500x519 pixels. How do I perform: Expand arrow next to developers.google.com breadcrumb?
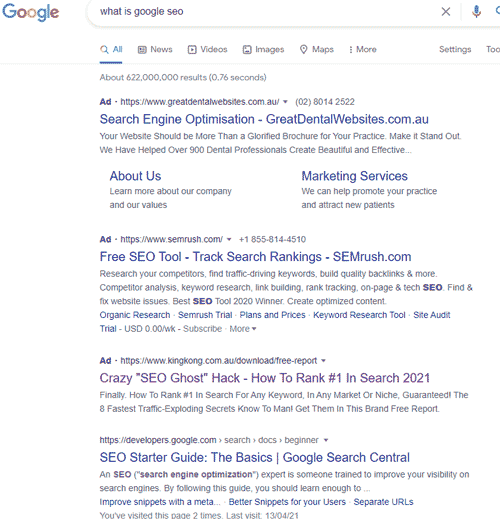326,440
